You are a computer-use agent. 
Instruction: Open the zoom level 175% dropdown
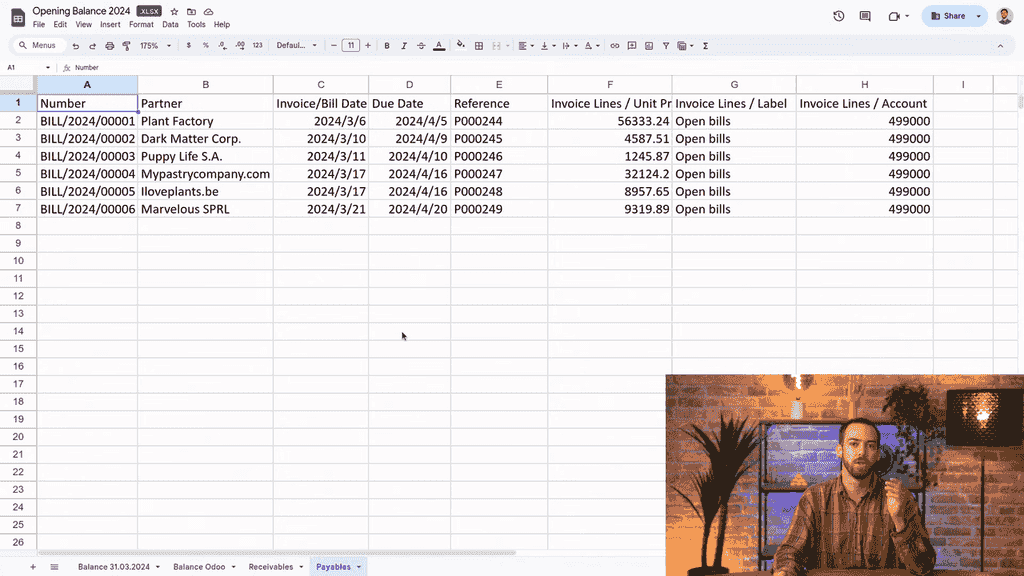(x=155, y=46)
